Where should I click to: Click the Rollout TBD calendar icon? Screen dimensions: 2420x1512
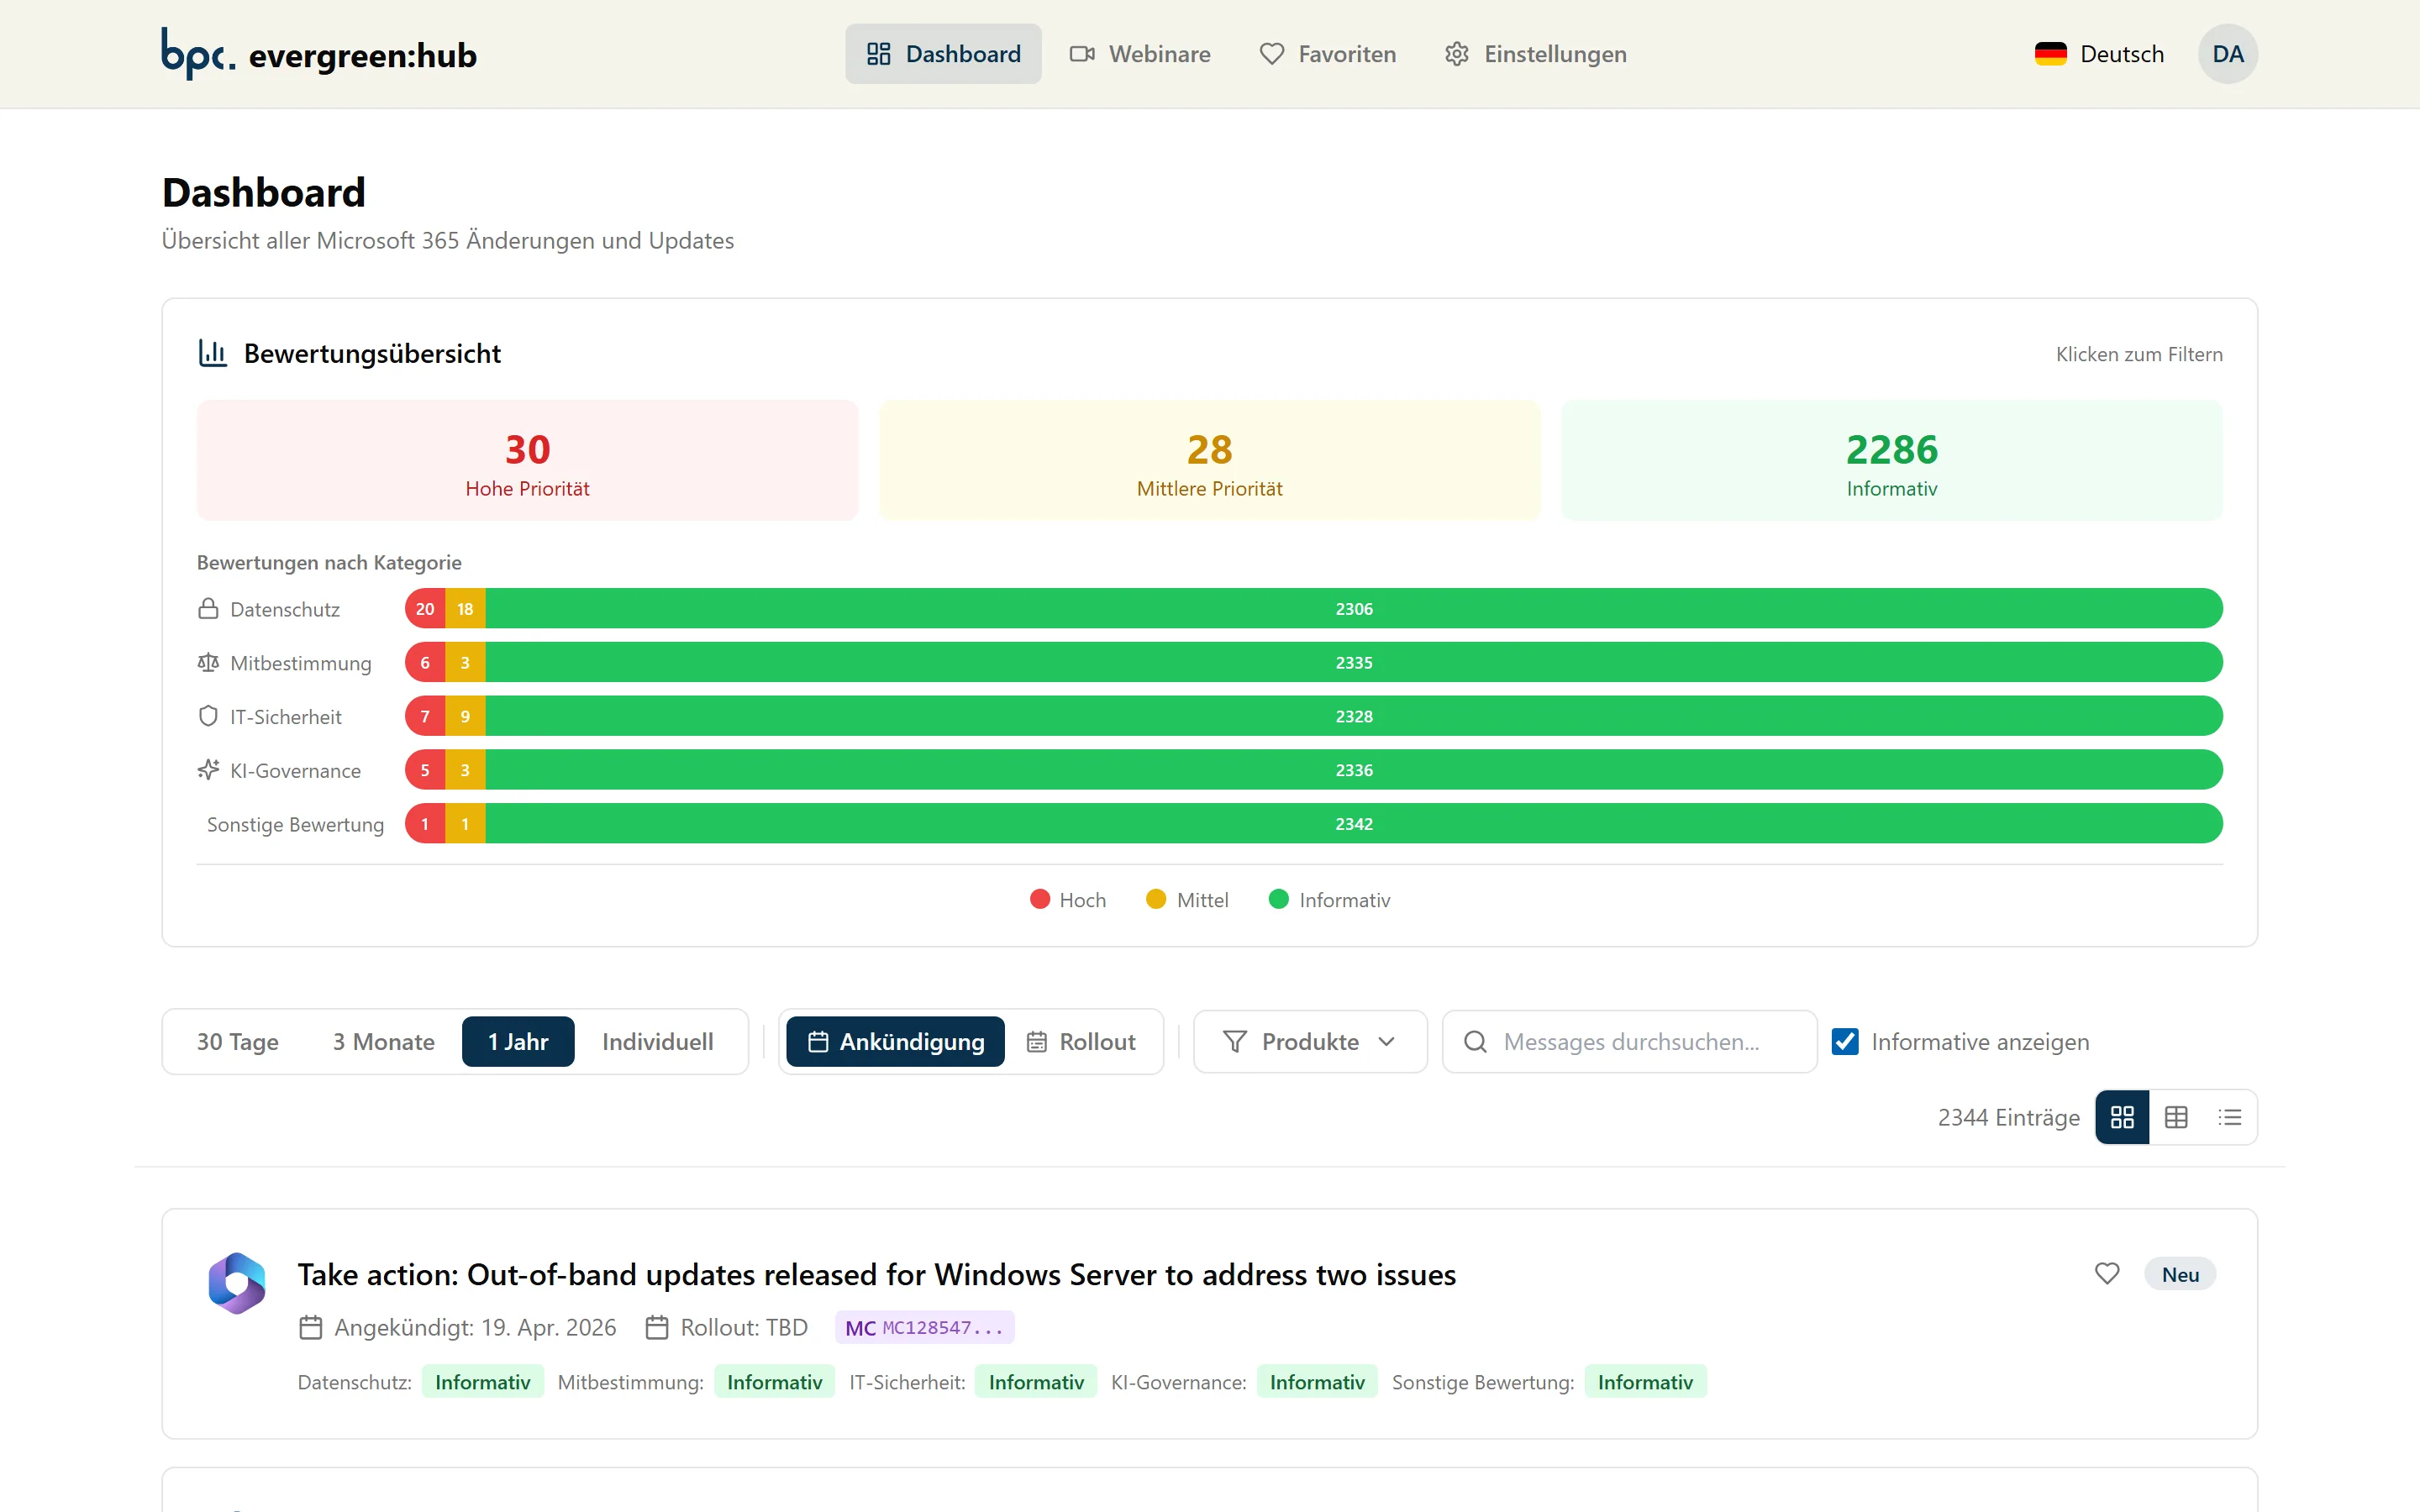pos(657,1327)
